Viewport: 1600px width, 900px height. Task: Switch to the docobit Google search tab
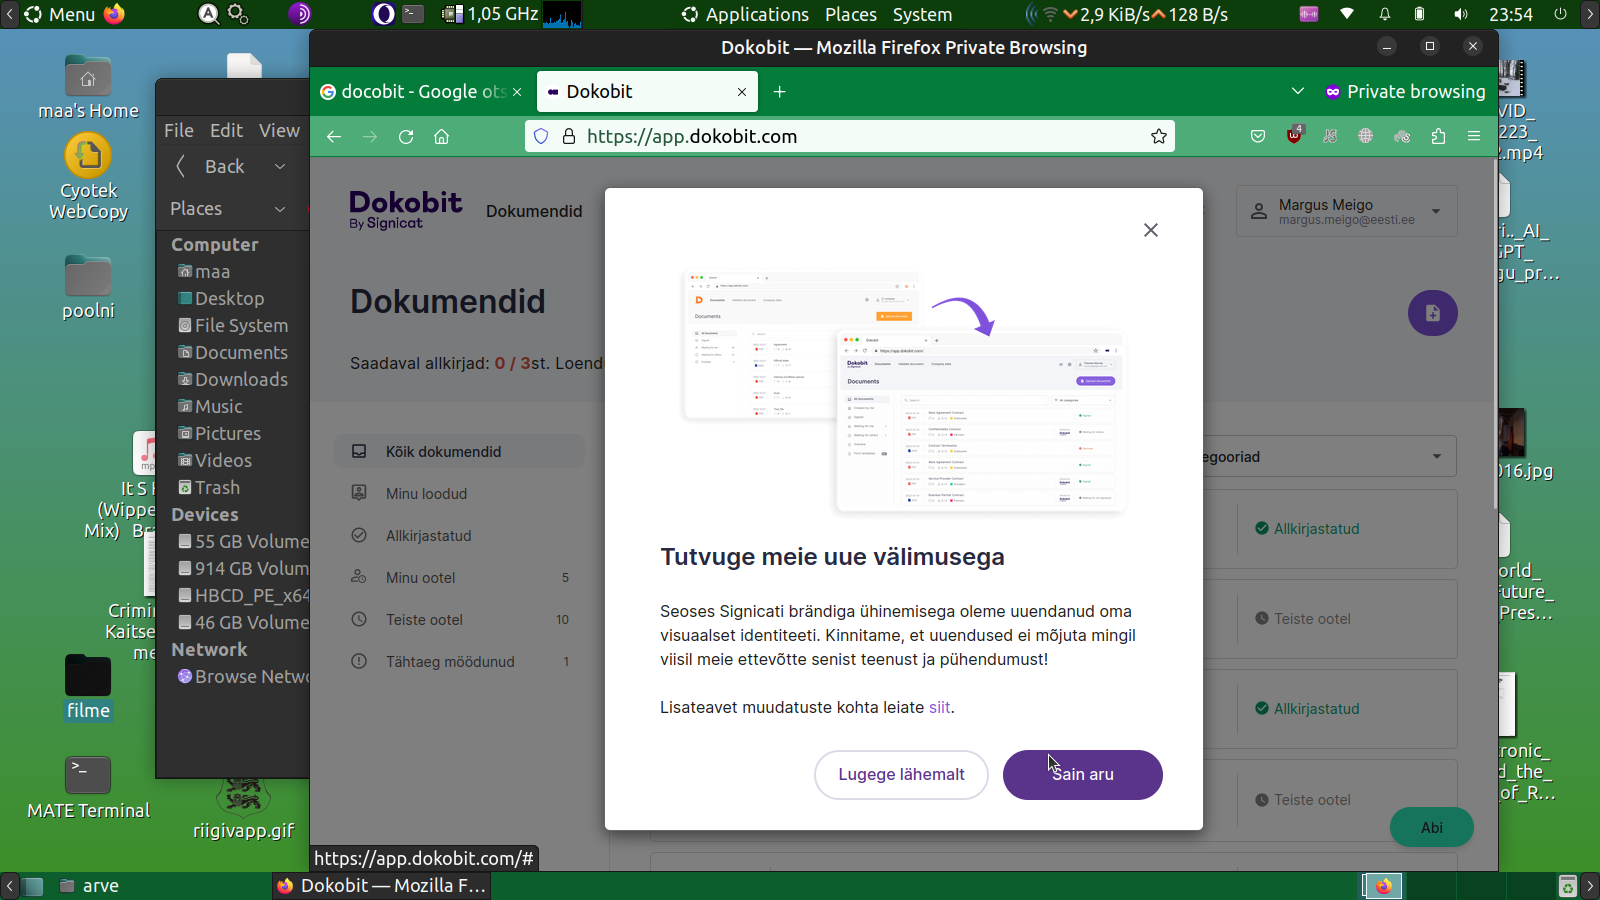(421, 92)
